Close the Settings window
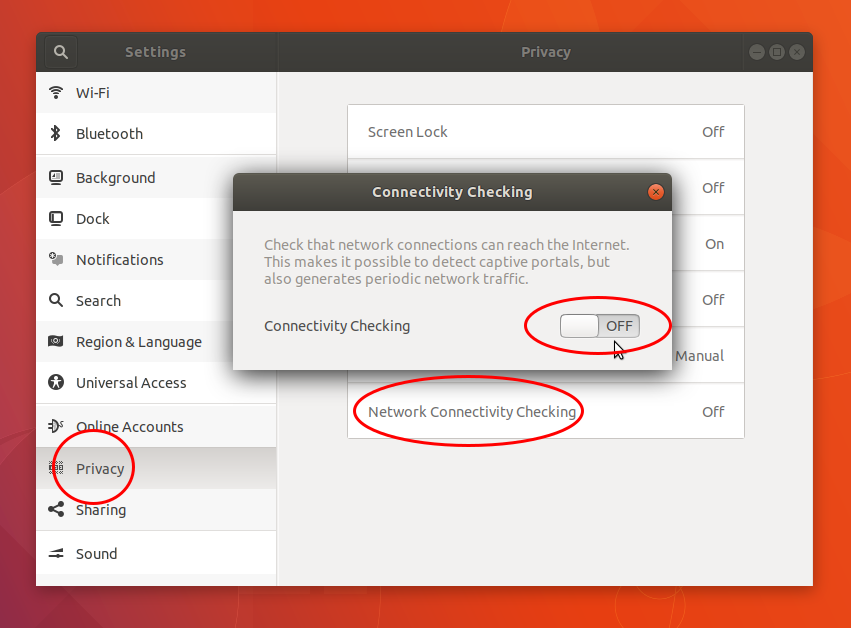This screenshot has width=851, height=628. coord(797,52)
